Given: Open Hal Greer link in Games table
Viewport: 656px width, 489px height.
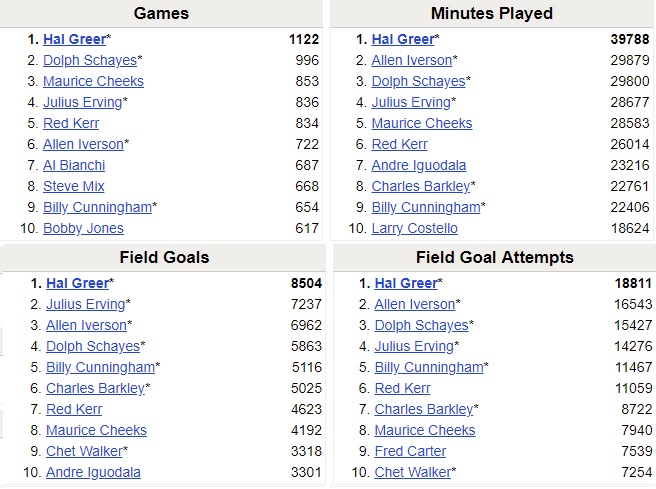Looking at the screenshot, I should (74, 39).
